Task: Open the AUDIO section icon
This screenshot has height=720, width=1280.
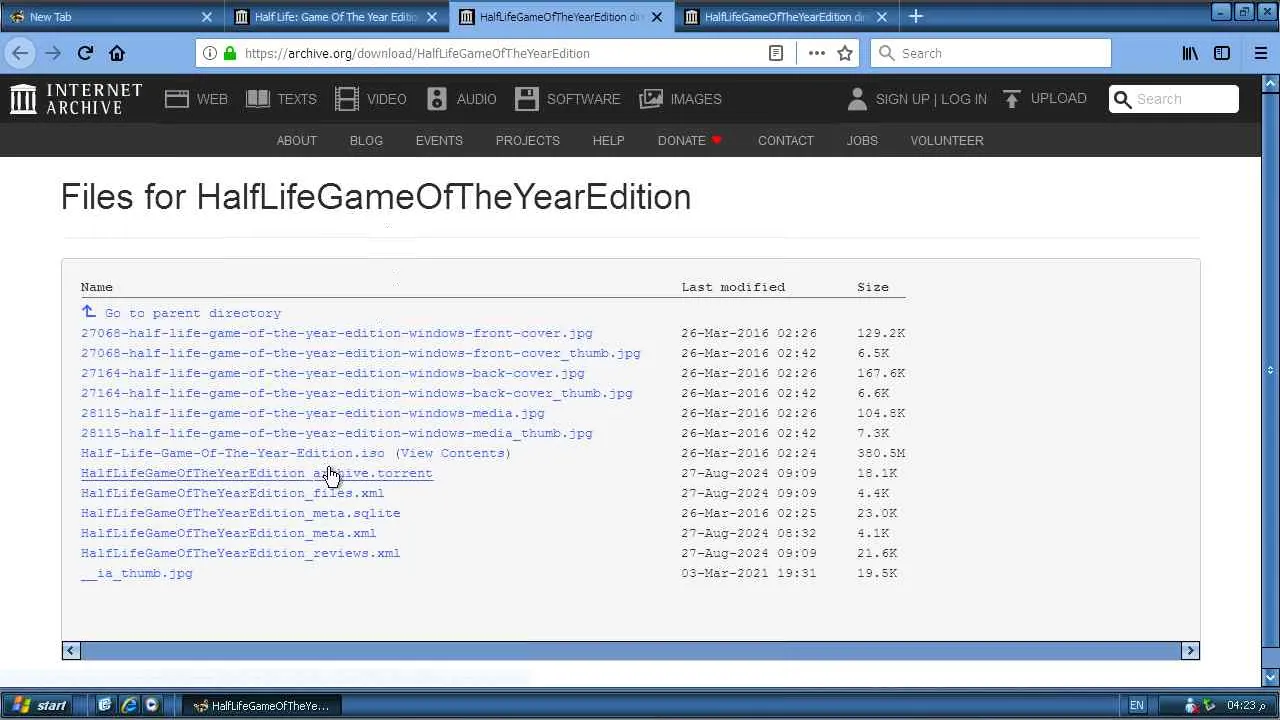Action: click(x=437, y=99)
